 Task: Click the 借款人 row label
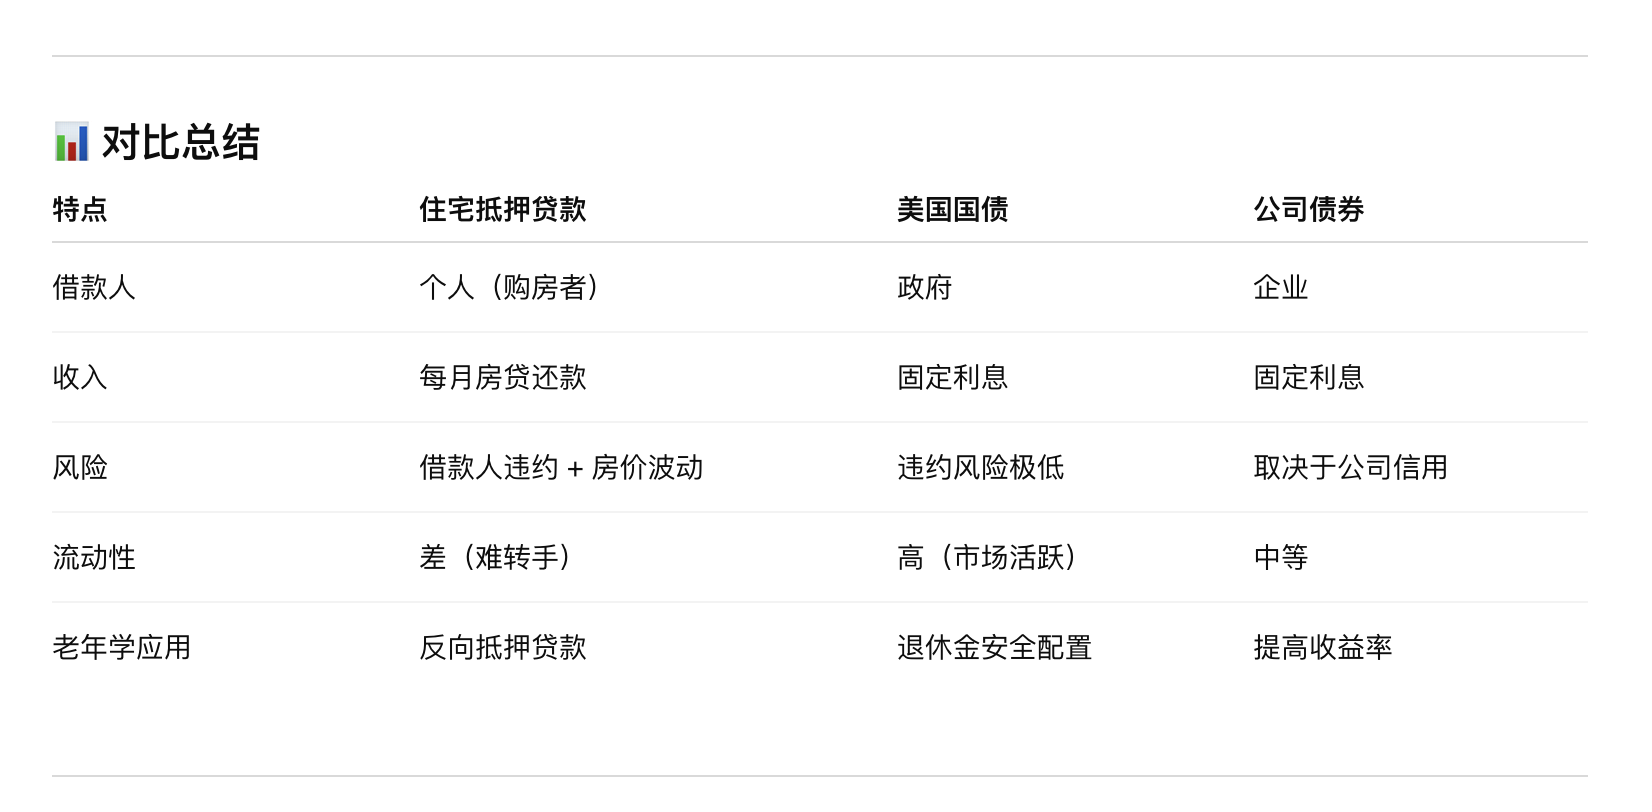click(x=94, y=287)
